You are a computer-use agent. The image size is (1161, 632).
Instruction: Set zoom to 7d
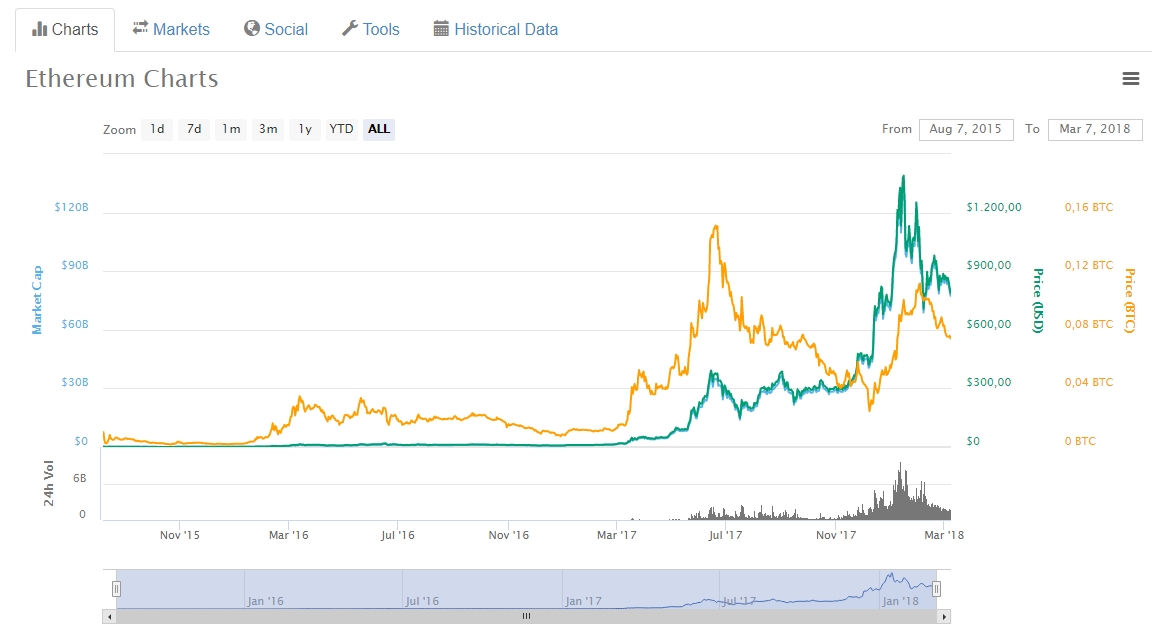click(194, 130)
